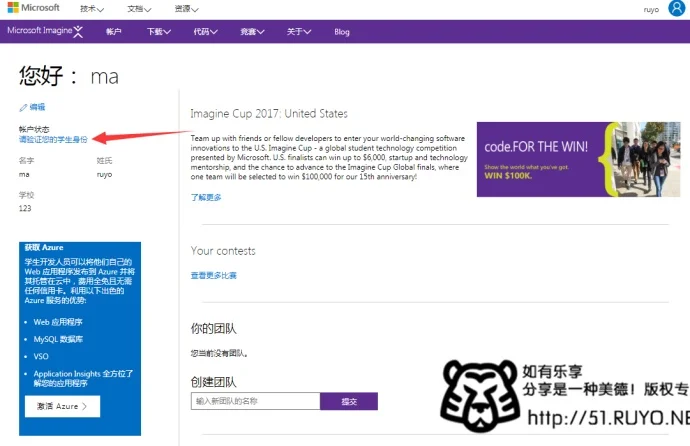Screen dimensions: 690x446
Task: Click the MySQL 数据库 list item
Action: (58, 339)
